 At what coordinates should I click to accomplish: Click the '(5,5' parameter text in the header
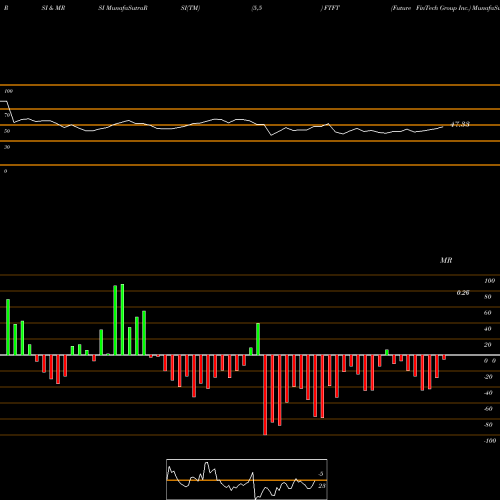tap(257, 8)
